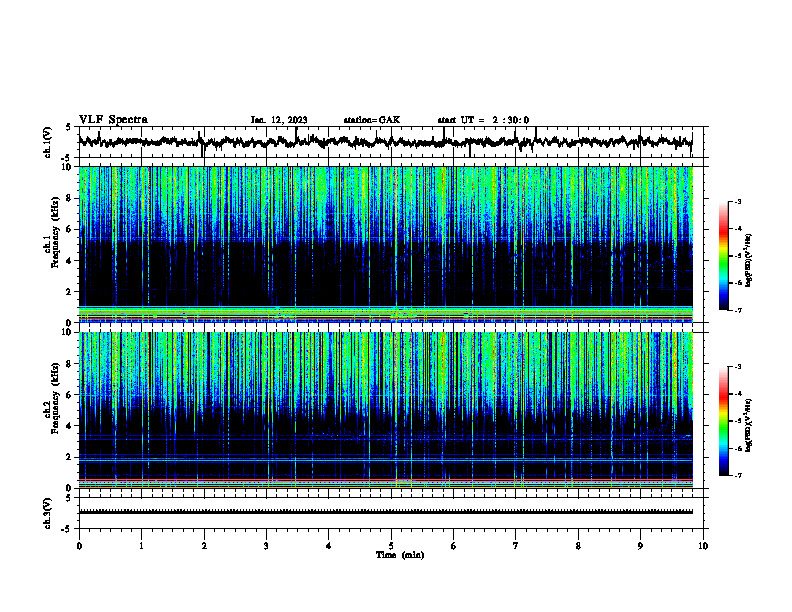This screenshot has height=612, width=792.
Task: Click the "2" kHz tick on ch.1 frequency axis
Action: 70,292
